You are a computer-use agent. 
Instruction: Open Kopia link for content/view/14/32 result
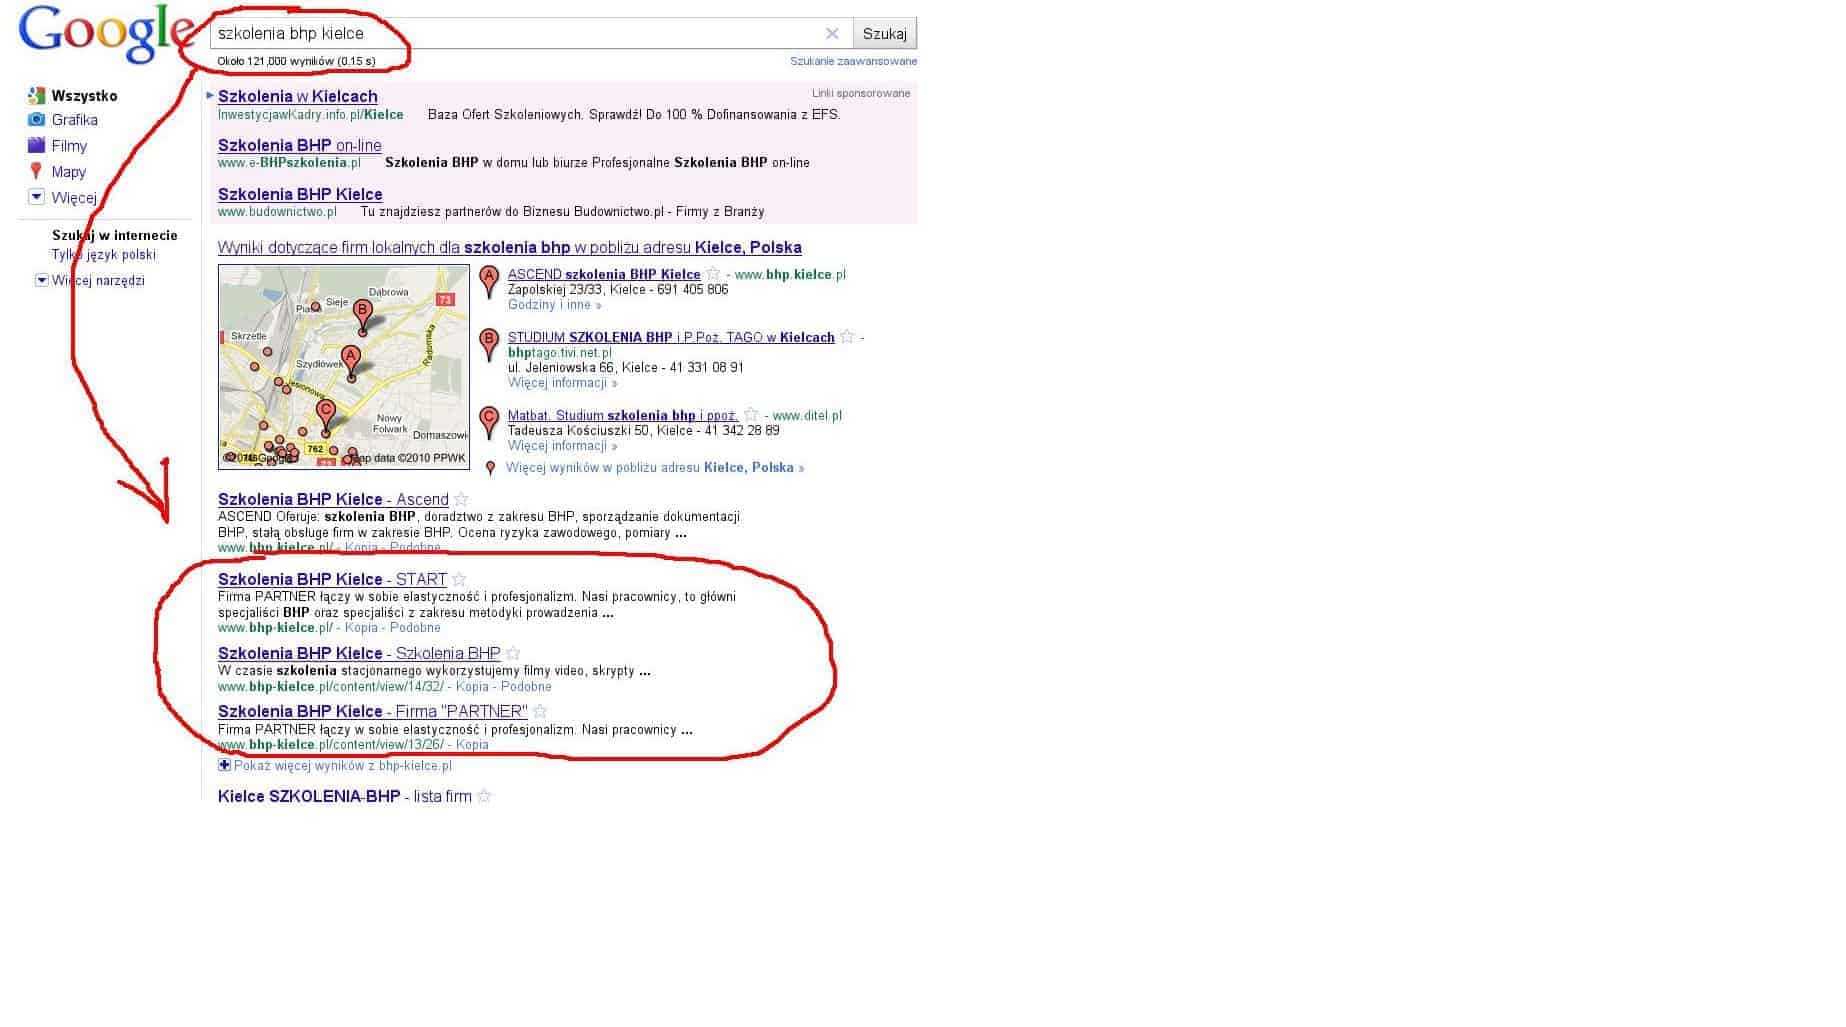coord(472,687)
